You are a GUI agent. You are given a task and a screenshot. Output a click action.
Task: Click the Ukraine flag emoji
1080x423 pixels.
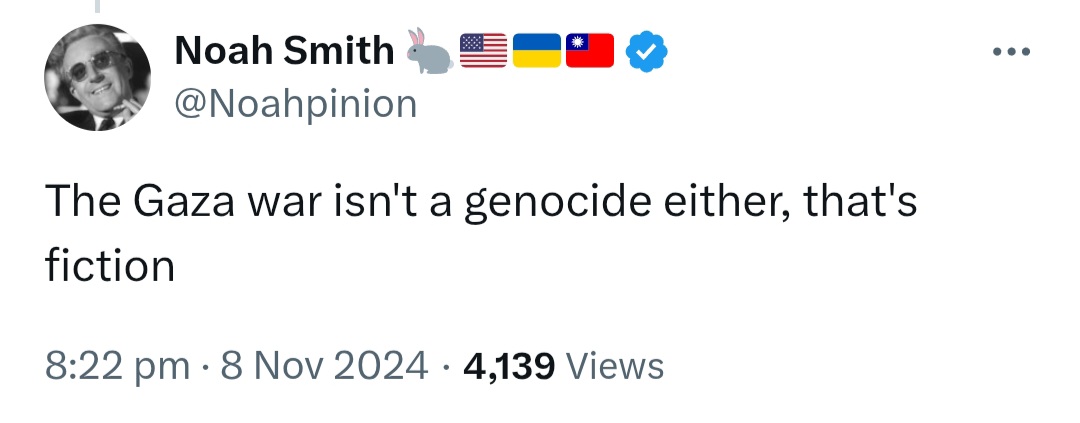537,50
